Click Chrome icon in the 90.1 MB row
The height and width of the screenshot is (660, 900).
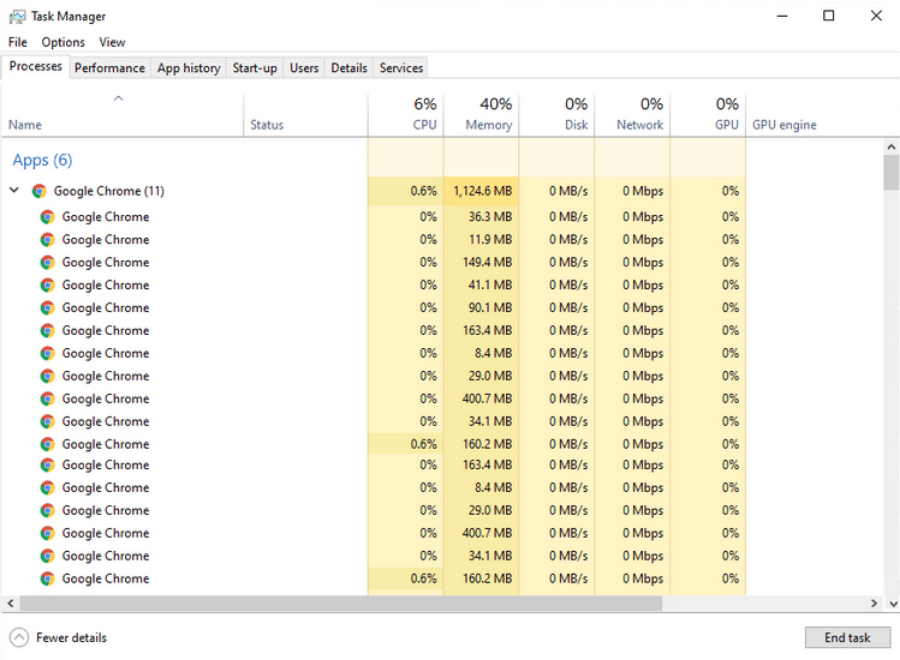click(x=48, y=308)
